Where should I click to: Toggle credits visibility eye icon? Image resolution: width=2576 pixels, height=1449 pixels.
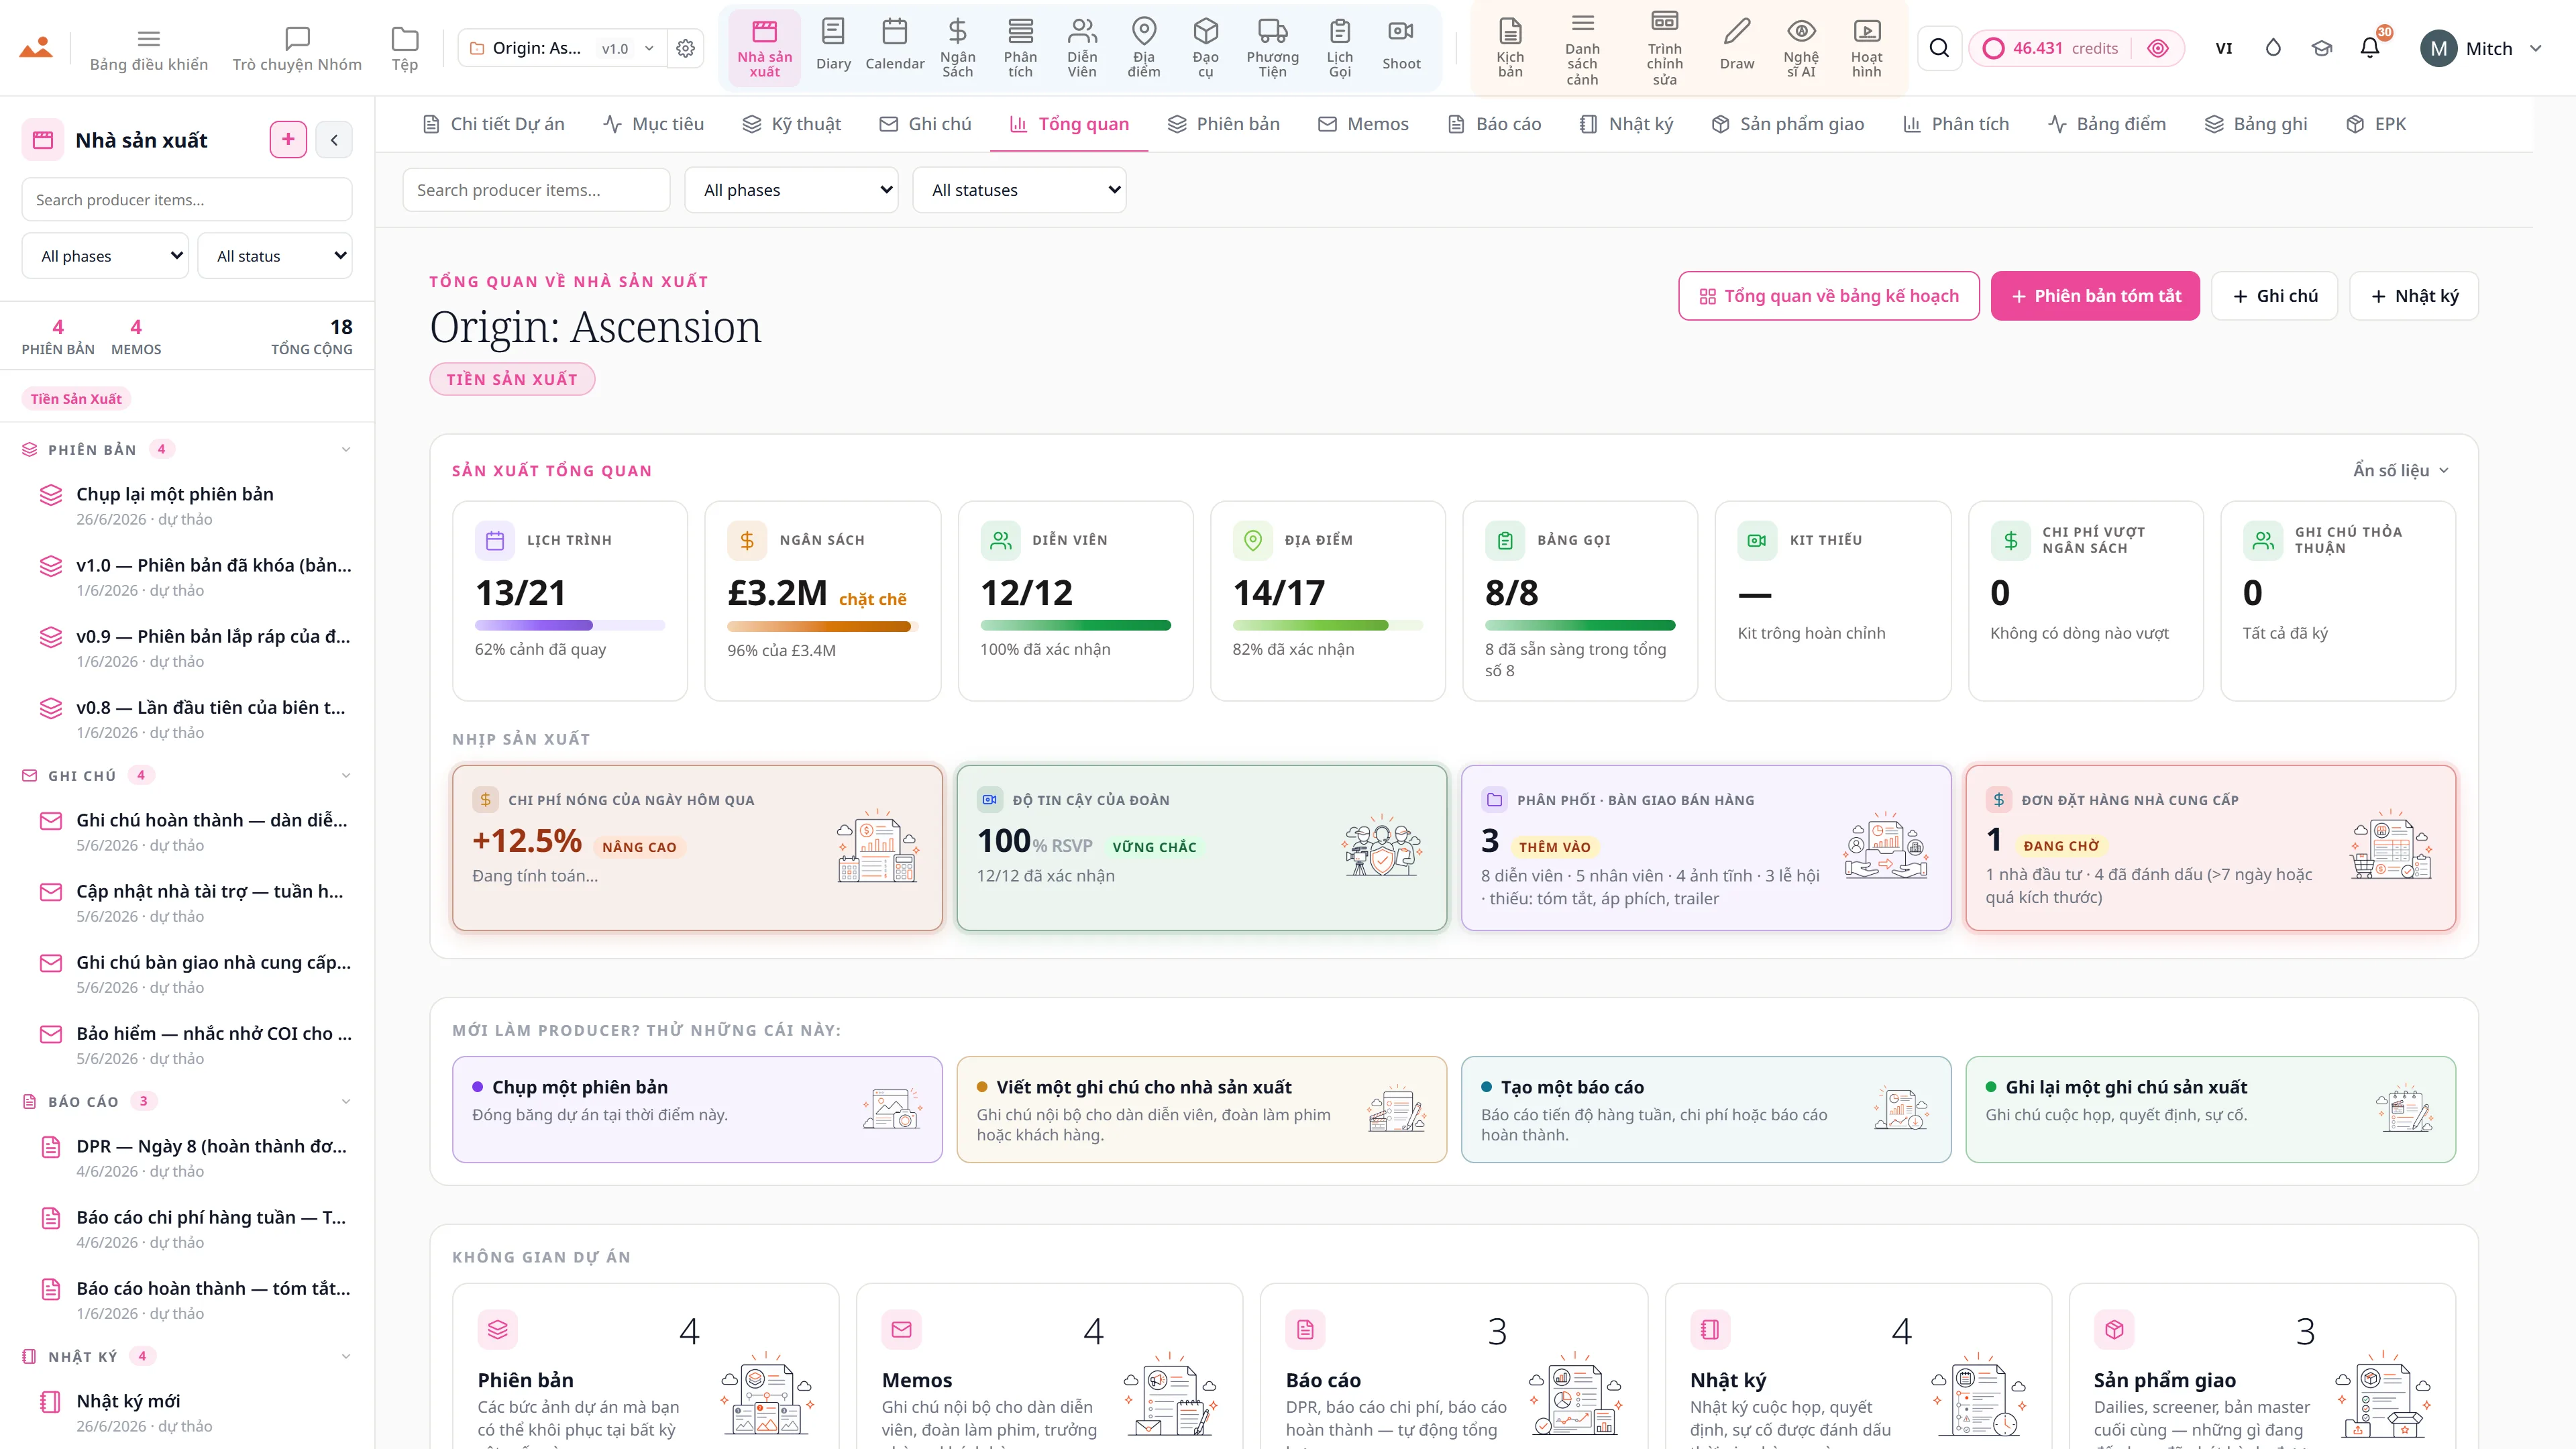(2158, 48)
